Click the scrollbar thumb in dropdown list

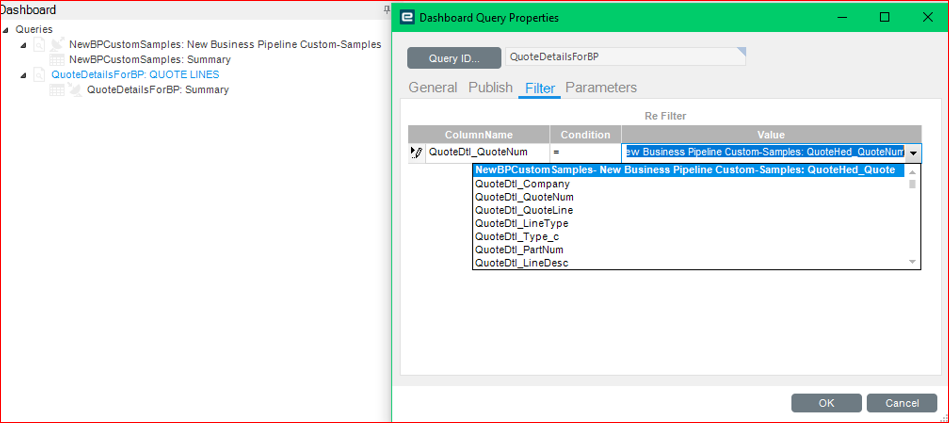tap(913, 184)
